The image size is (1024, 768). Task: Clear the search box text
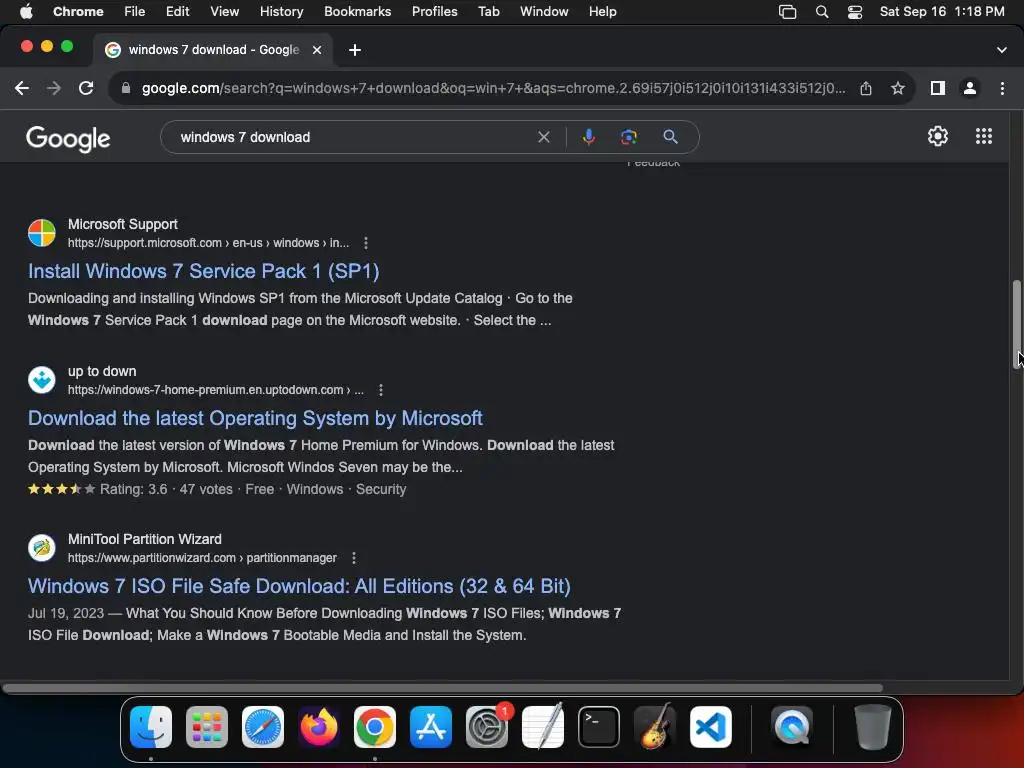(543, 137)
